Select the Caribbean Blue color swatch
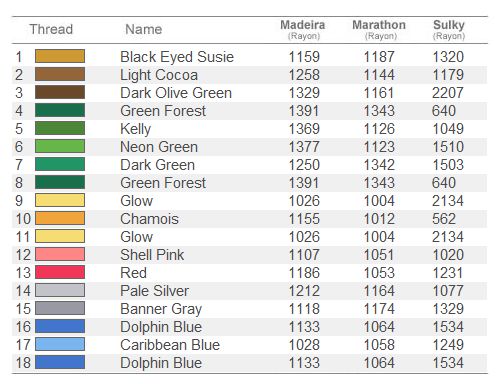 pyautogui.click(x=60, y=344)
